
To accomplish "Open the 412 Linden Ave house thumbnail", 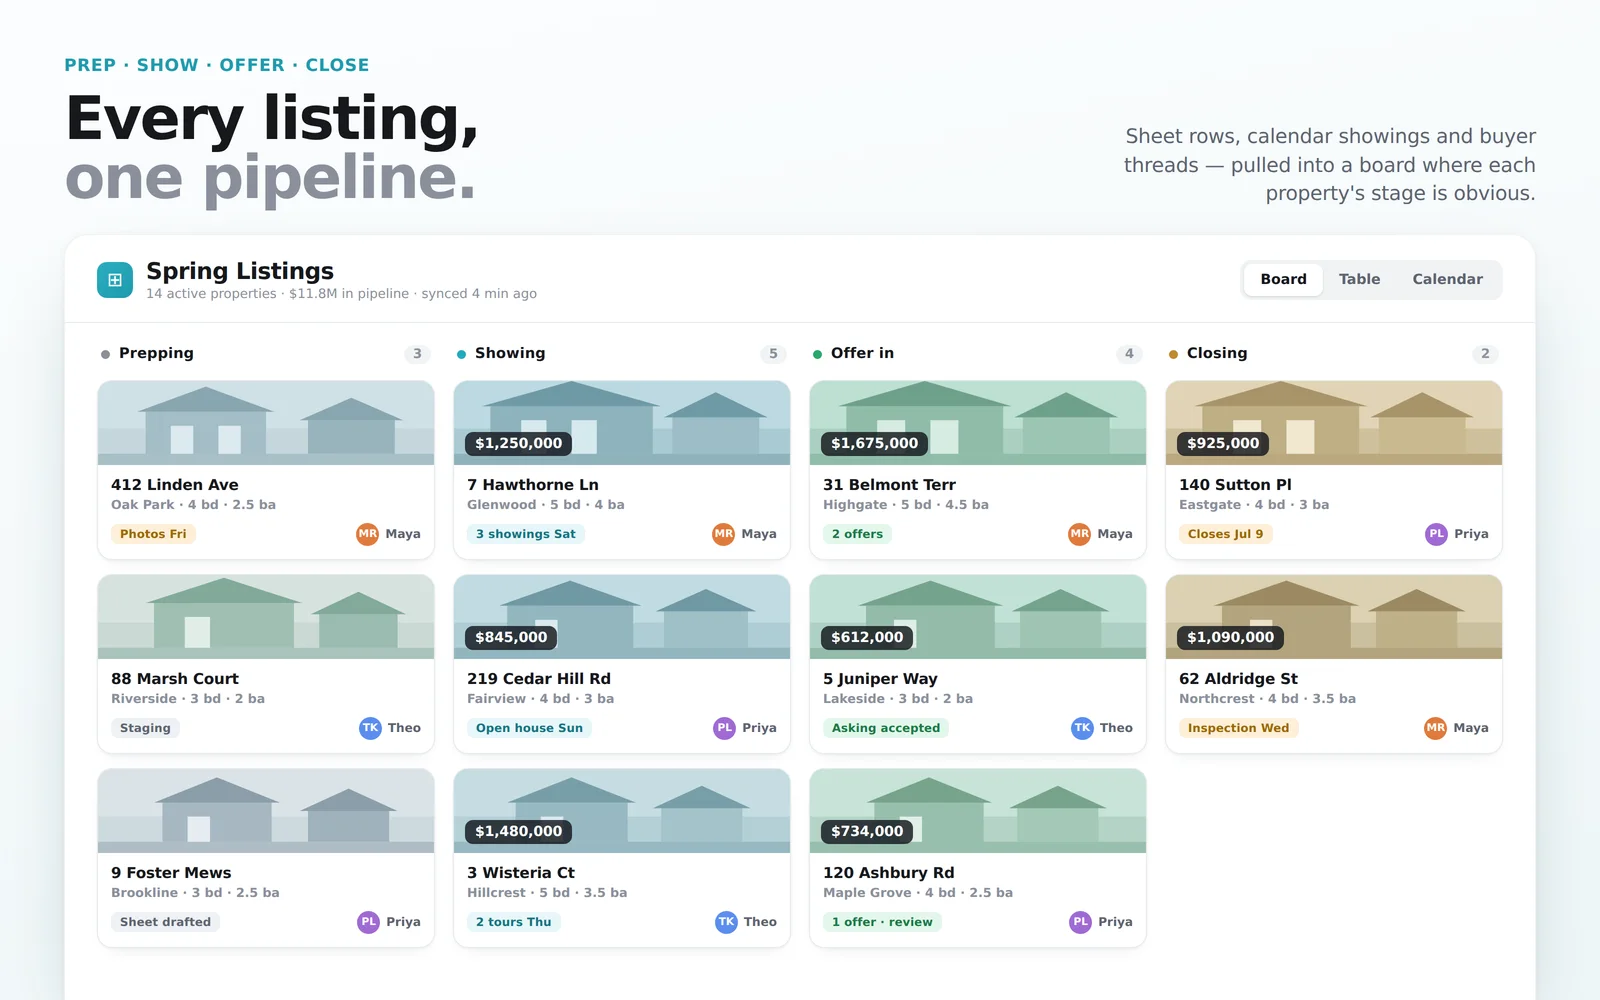I will pos(266,423).
